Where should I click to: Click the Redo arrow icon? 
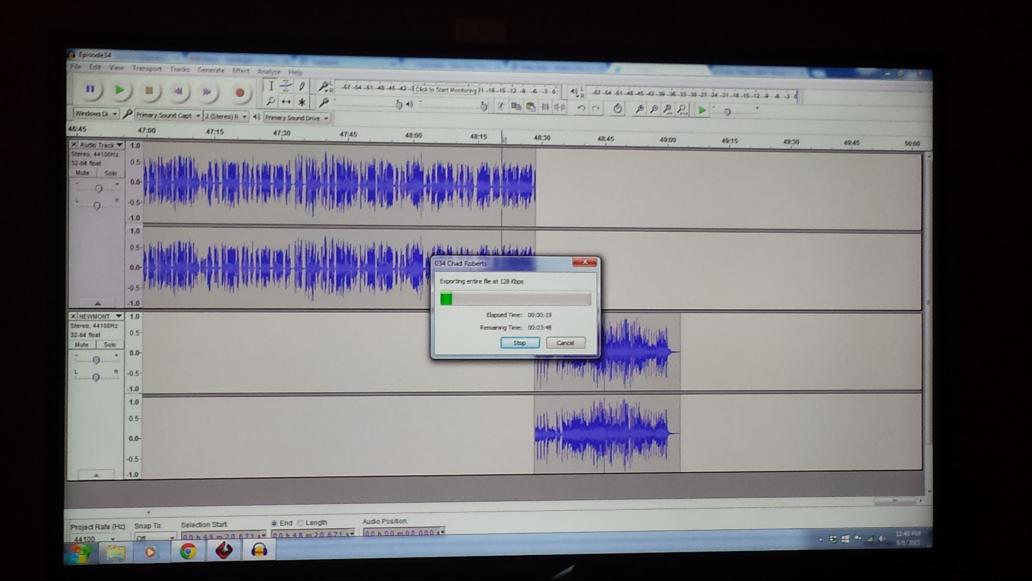coord(596,108)
